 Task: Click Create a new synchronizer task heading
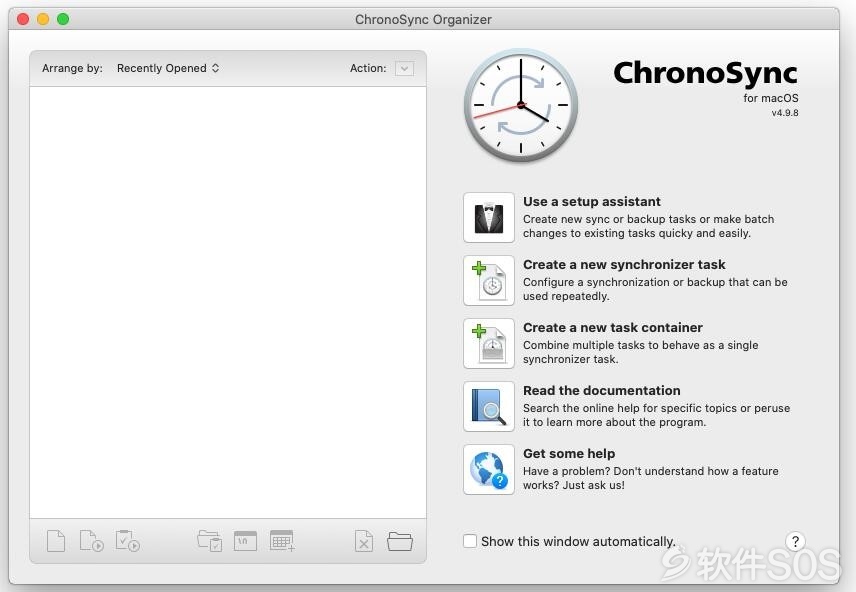point(624,265)
